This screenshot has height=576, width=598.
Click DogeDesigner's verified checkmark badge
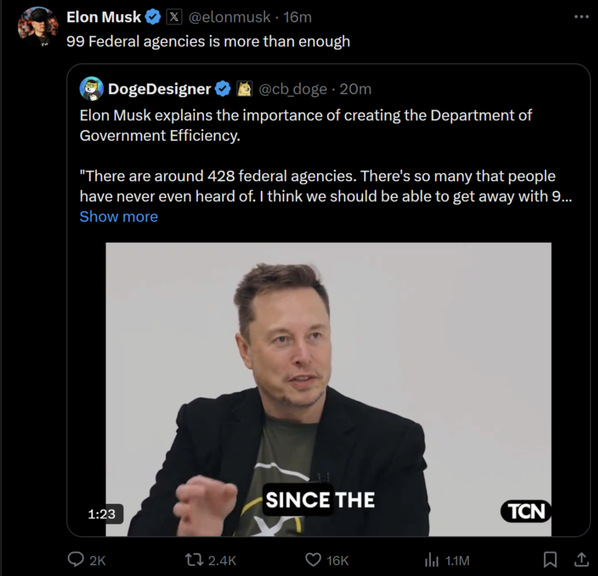click(223, 89)
